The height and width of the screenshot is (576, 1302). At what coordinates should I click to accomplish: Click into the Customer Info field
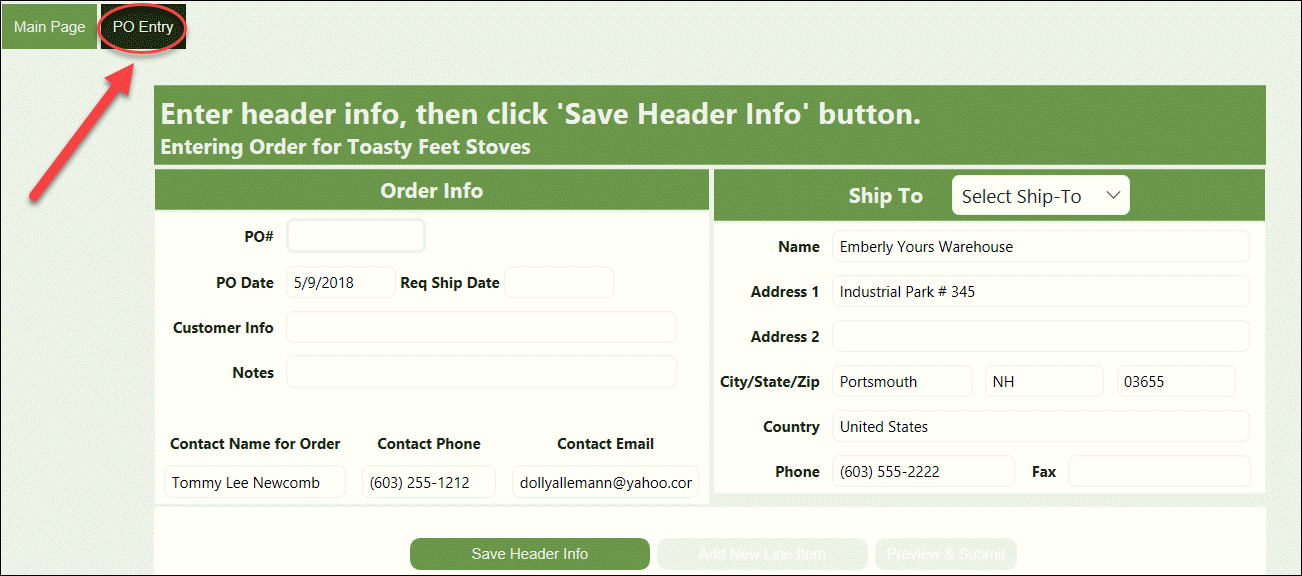coord(481,327)
